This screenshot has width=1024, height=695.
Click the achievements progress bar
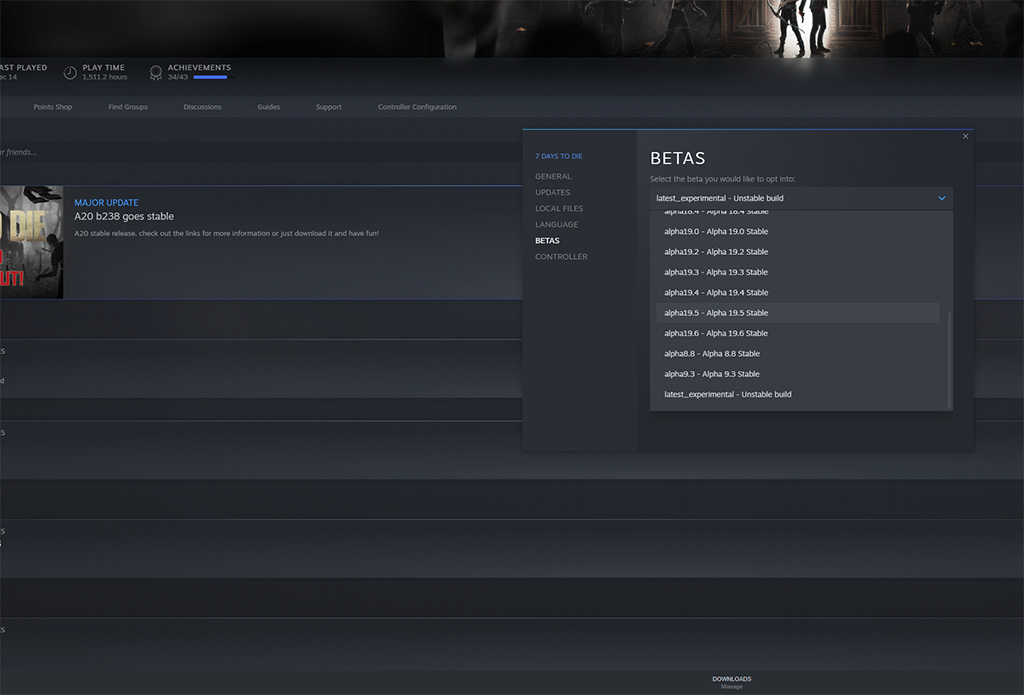(214, 77)
